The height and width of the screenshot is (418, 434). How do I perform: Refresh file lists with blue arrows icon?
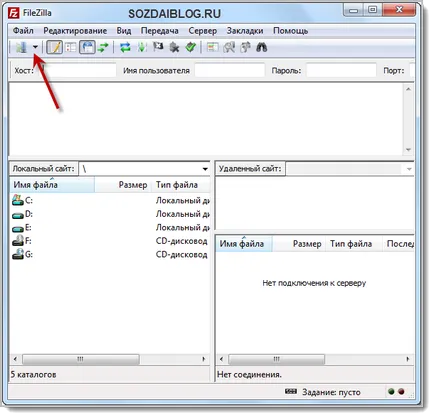coord(125,47)
